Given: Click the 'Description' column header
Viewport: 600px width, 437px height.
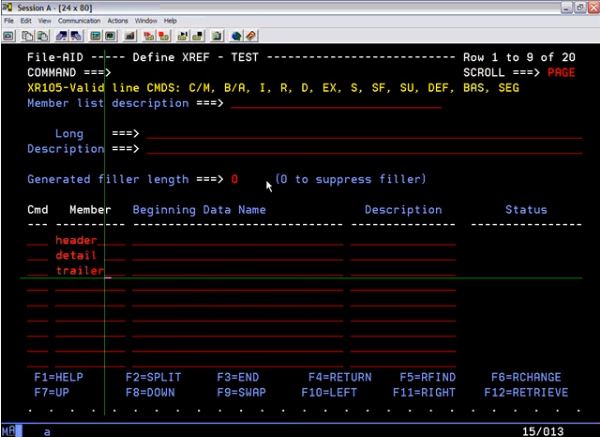Looking at the screenshot, I should tap(403, 210).
